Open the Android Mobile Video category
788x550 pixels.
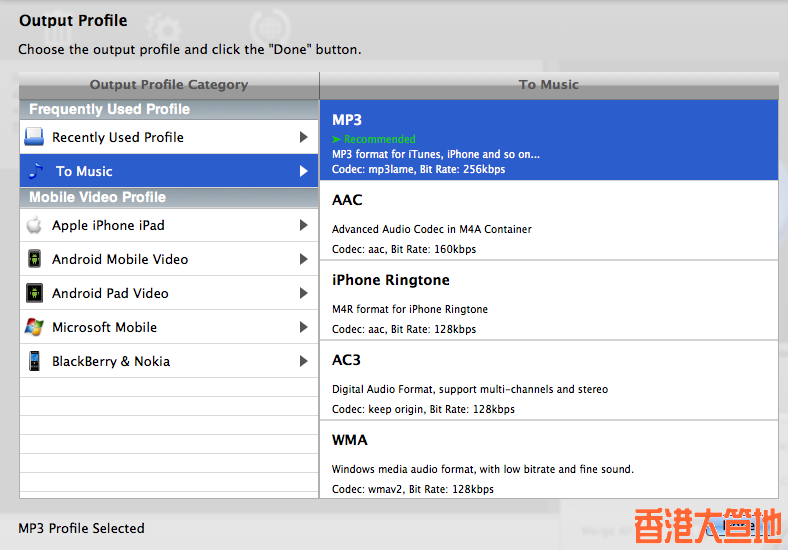click(x=169, y=259)
